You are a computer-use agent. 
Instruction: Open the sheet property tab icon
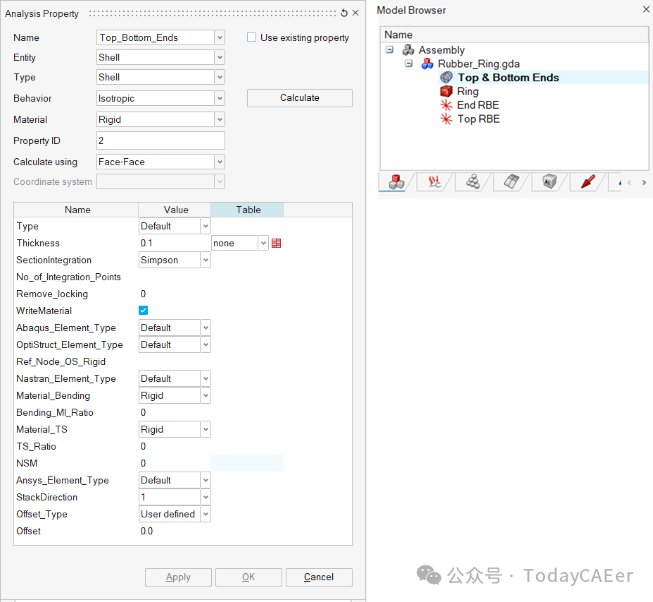coord(511,182)
